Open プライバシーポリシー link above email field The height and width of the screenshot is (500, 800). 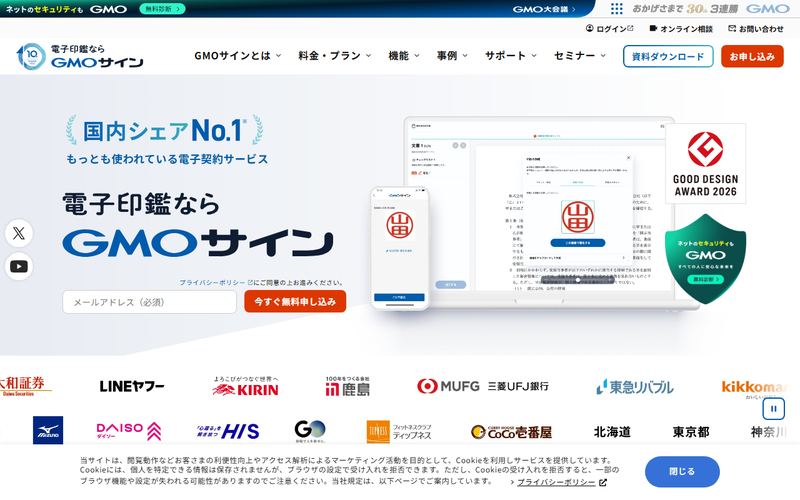(x=215, y=282)
